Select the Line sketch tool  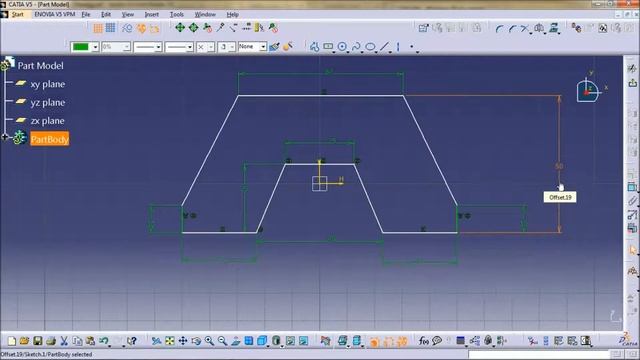click(384, 47)
